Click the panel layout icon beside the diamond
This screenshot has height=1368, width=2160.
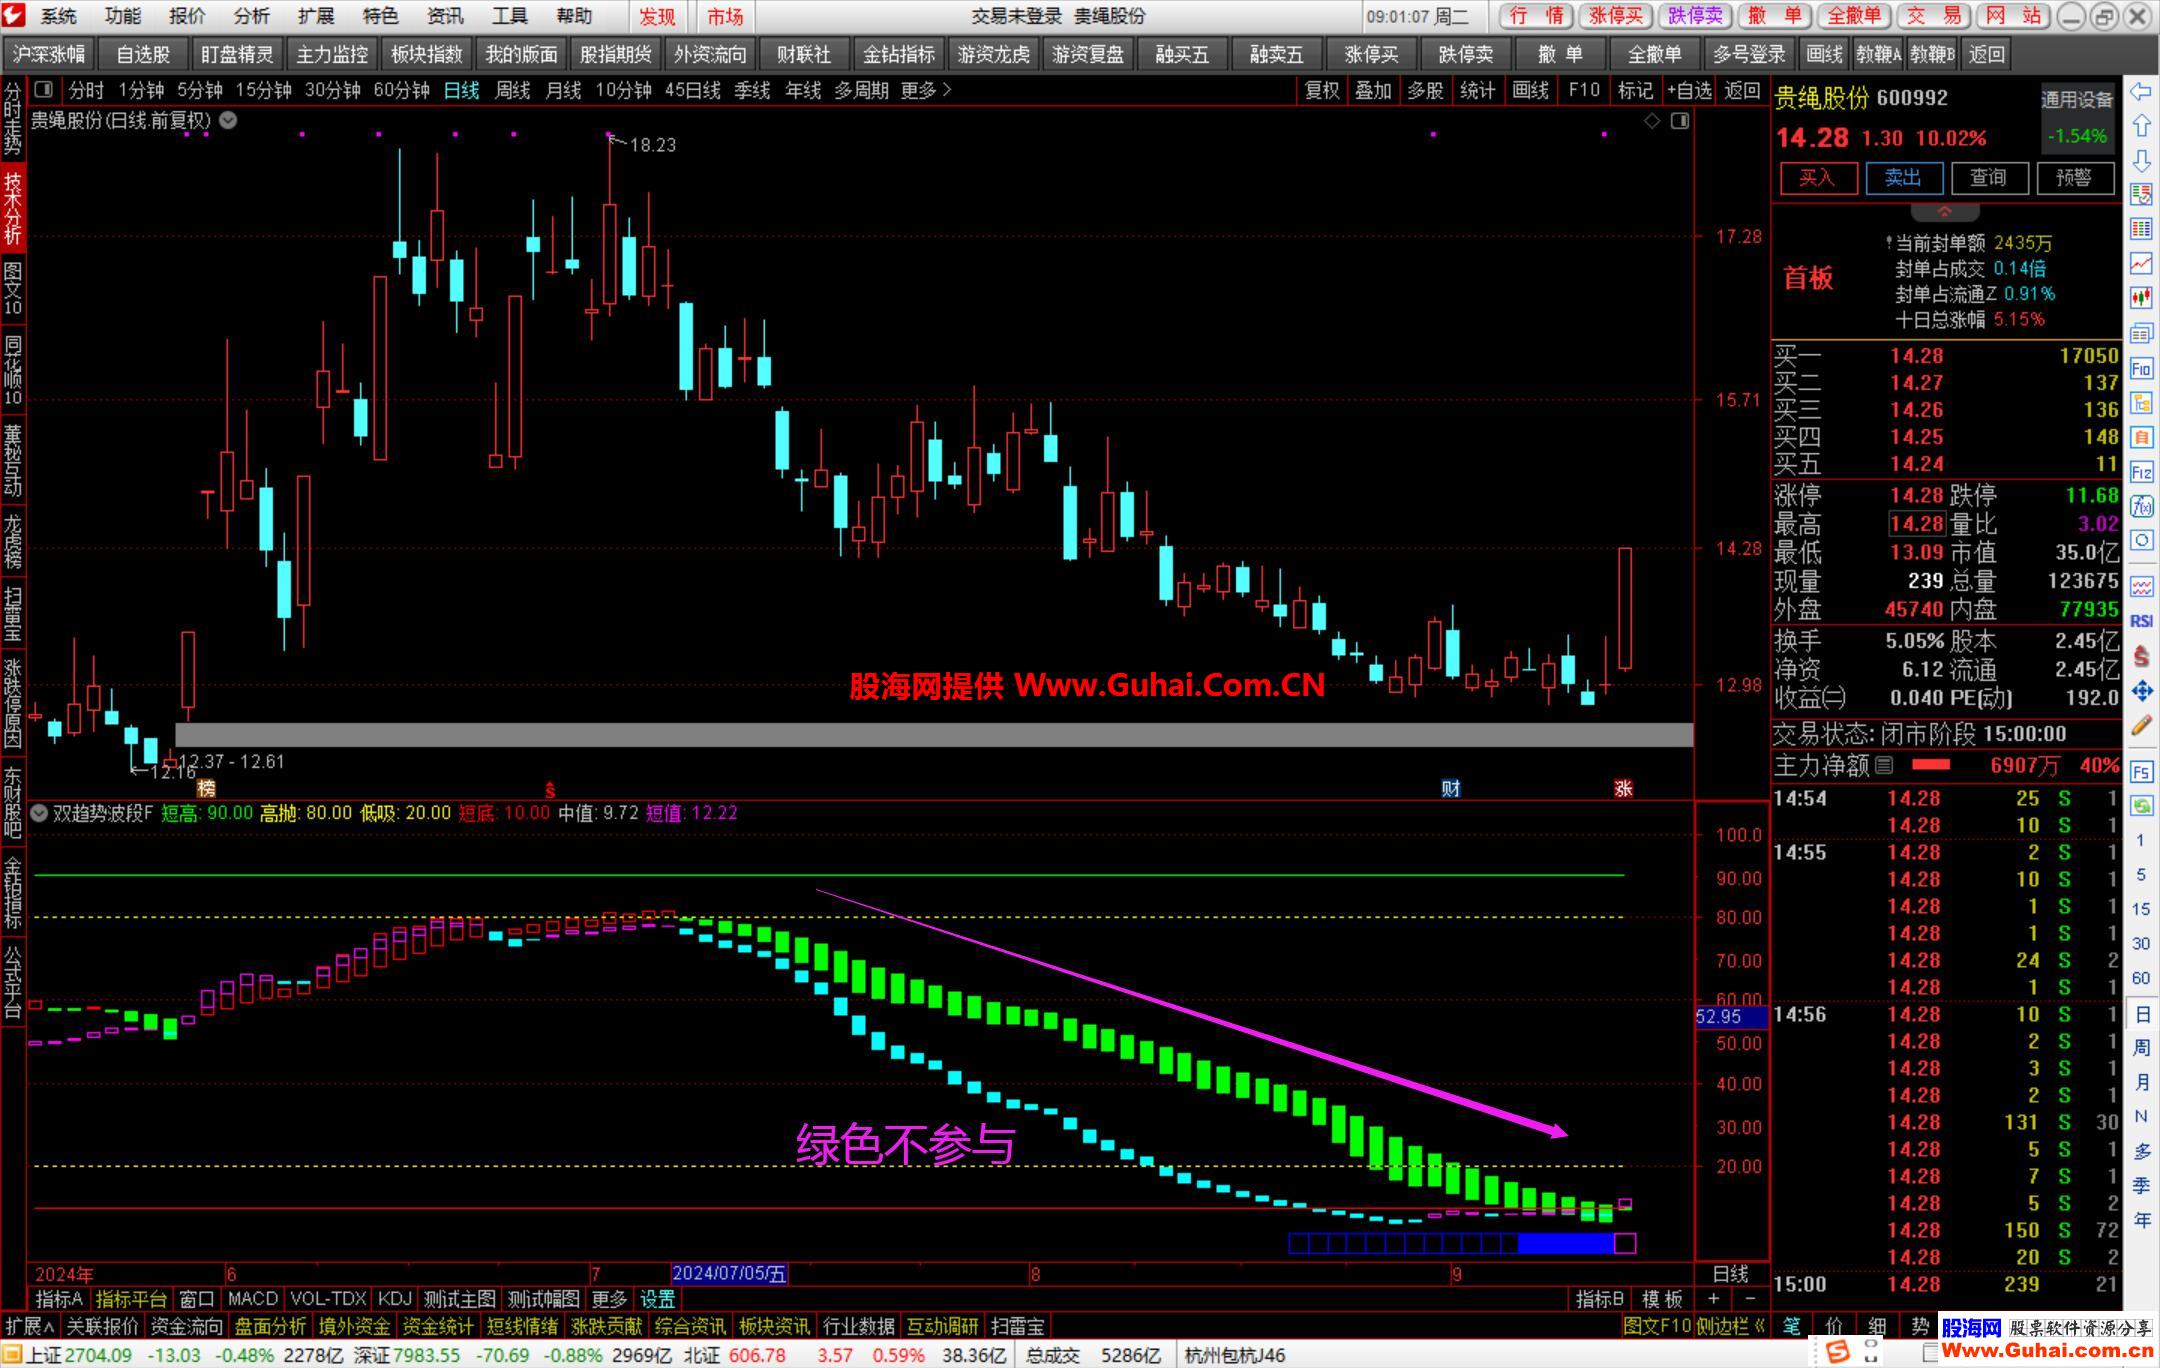tap(1680, 121)
